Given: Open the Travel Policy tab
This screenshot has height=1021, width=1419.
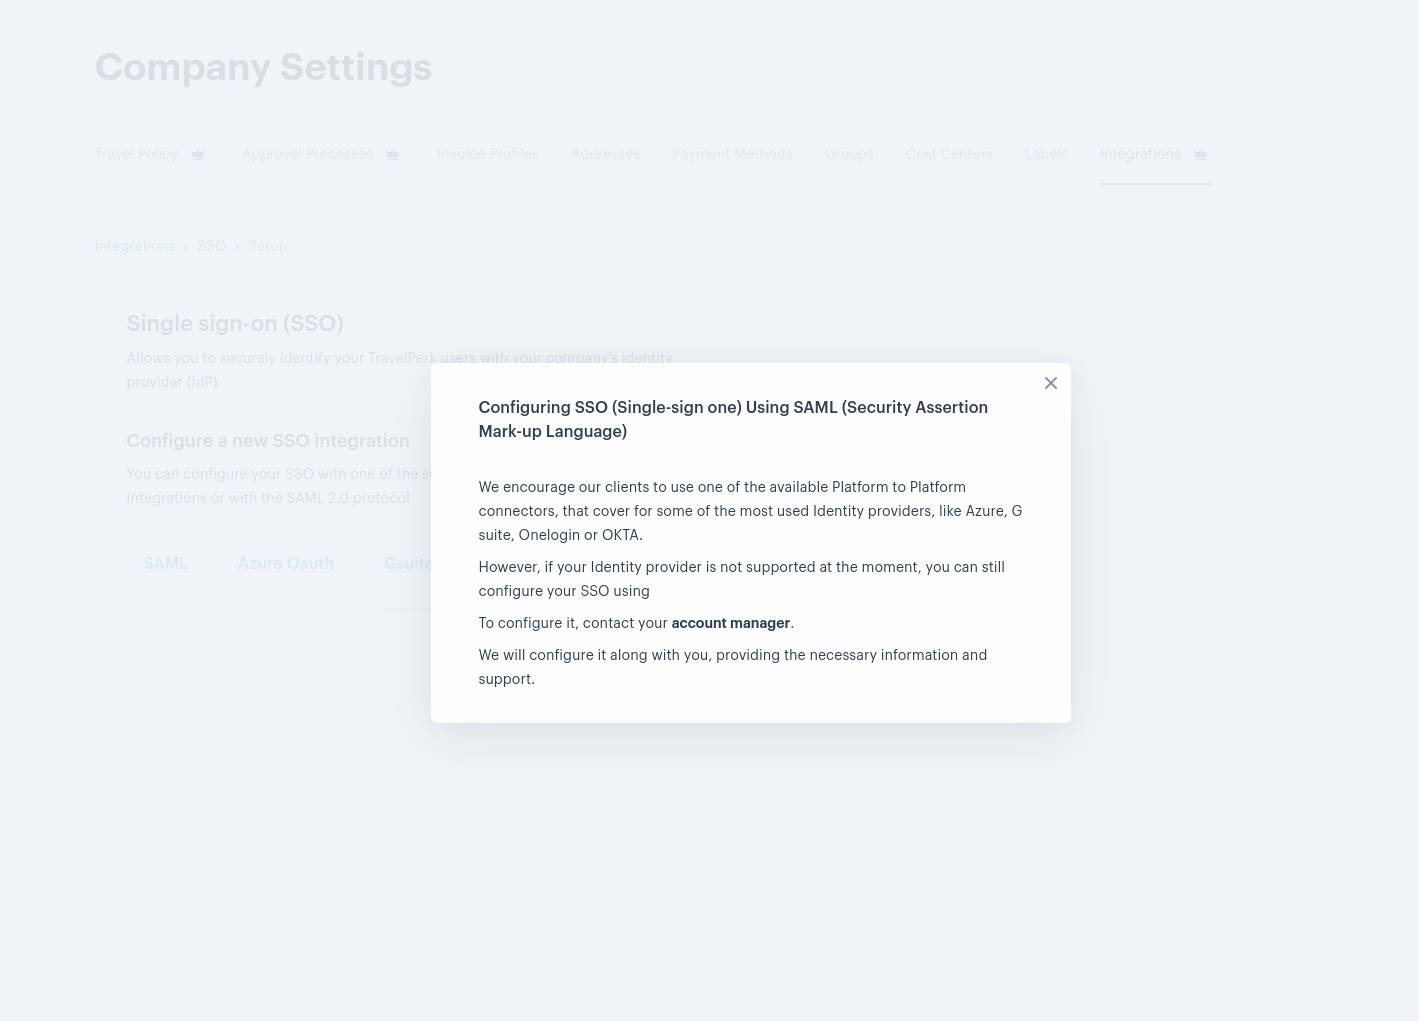Looking at the screenshot, I should tap(136, 154).
